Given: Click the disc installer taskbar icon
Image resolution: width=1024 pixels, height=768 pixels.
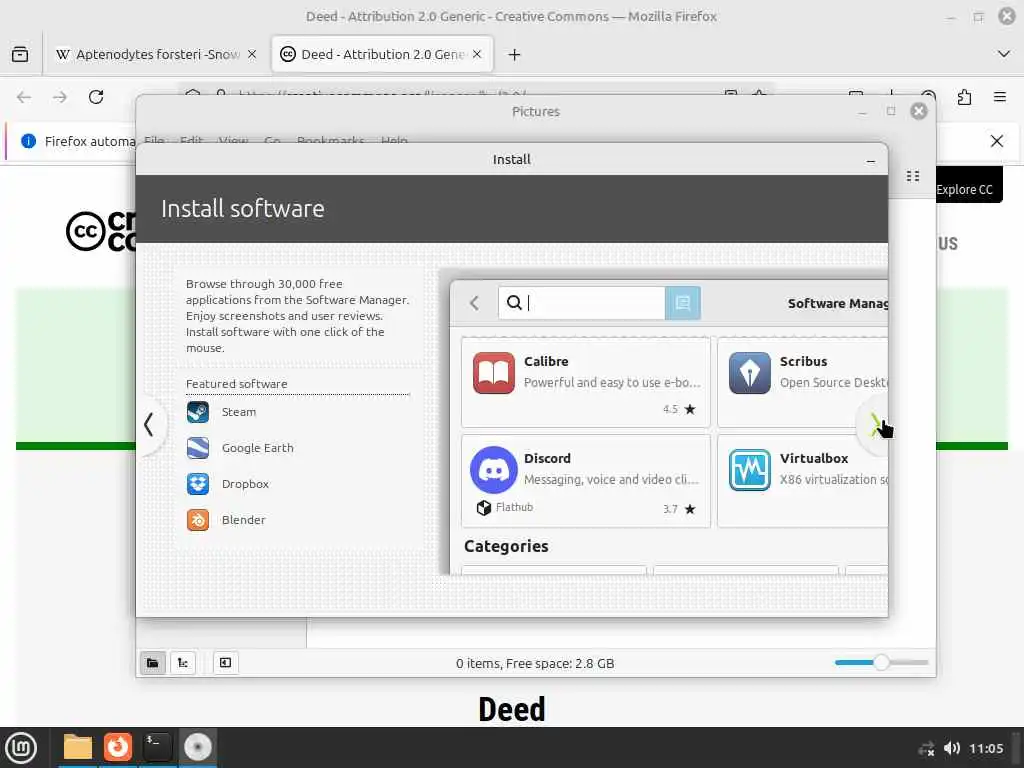Looking at the screenshot, I should [x=198, y=747].
